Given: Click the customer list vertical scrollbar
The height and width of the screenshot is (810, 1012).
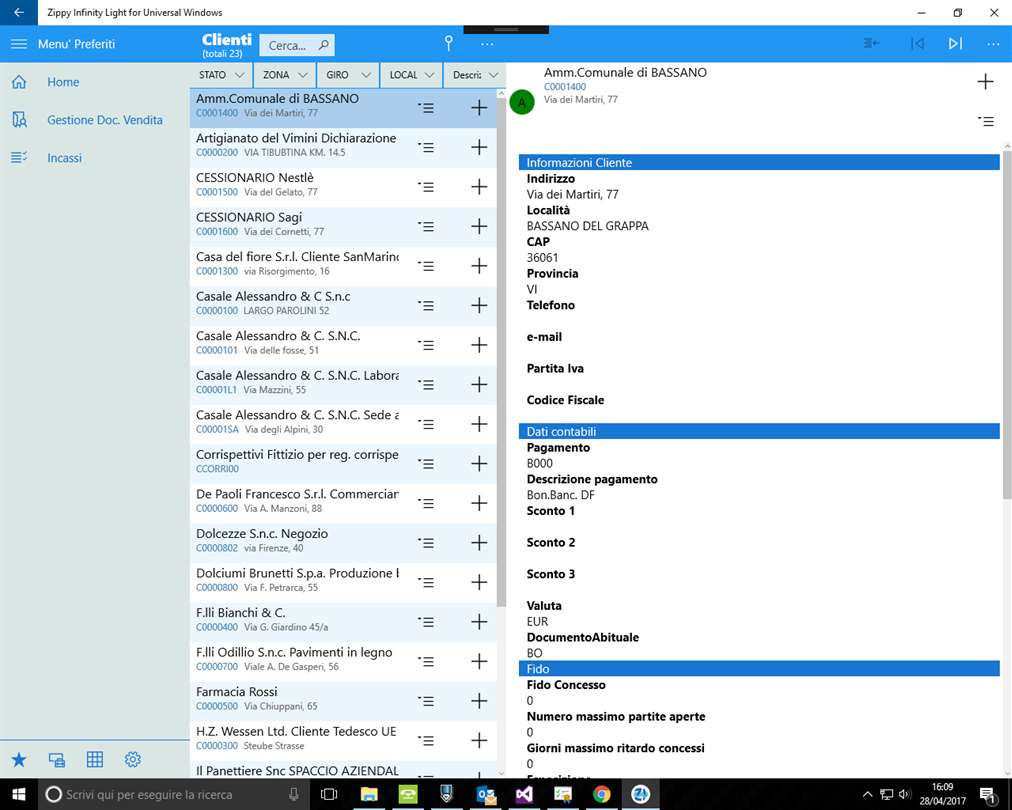Looking at the screenshot, I should pos(501,352).
